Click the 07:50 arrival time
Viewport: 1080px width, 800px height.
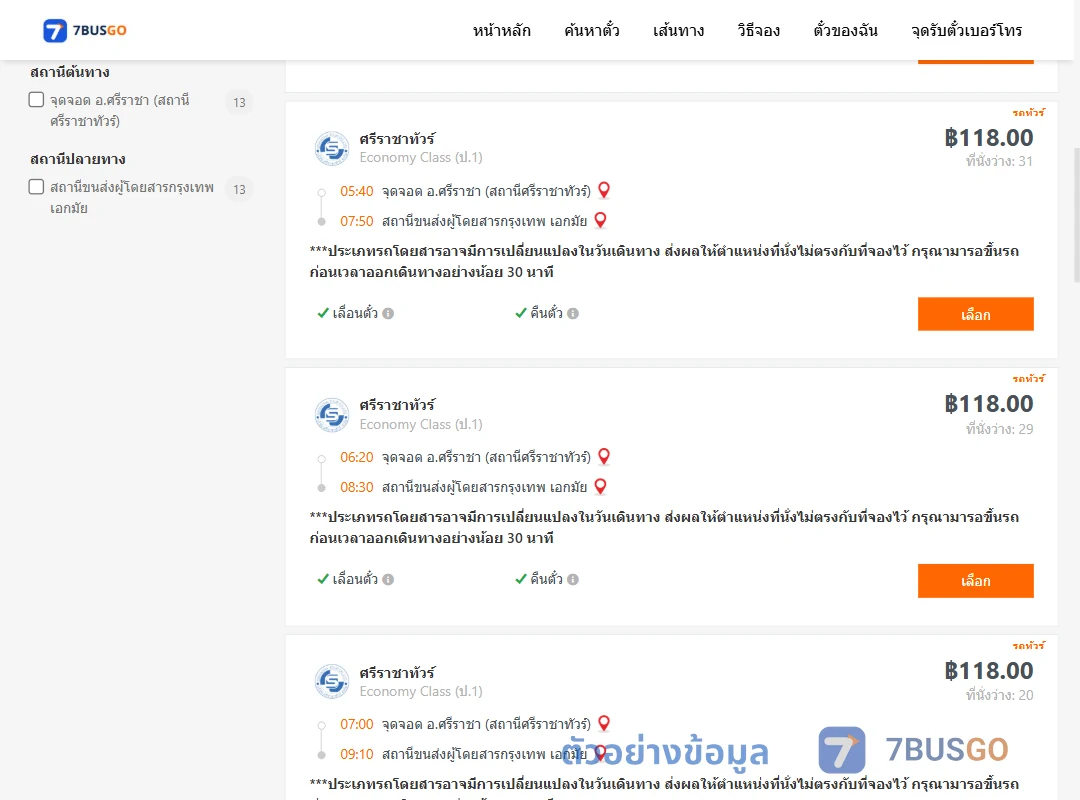pos(356,221)
